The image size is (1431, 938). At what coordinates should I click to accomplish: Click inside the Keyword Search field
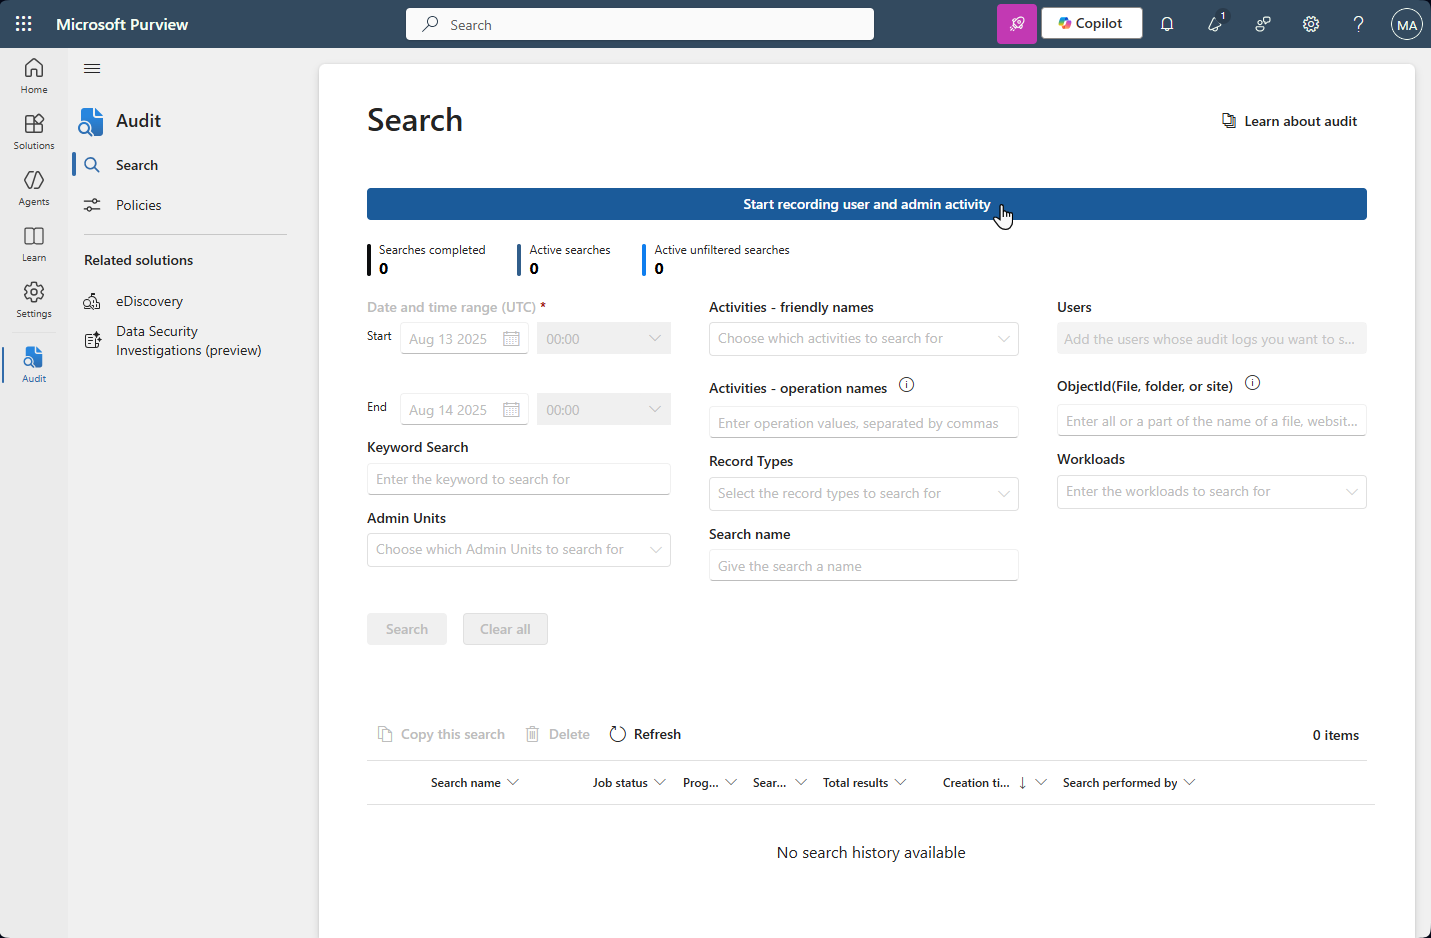point(518,479)
